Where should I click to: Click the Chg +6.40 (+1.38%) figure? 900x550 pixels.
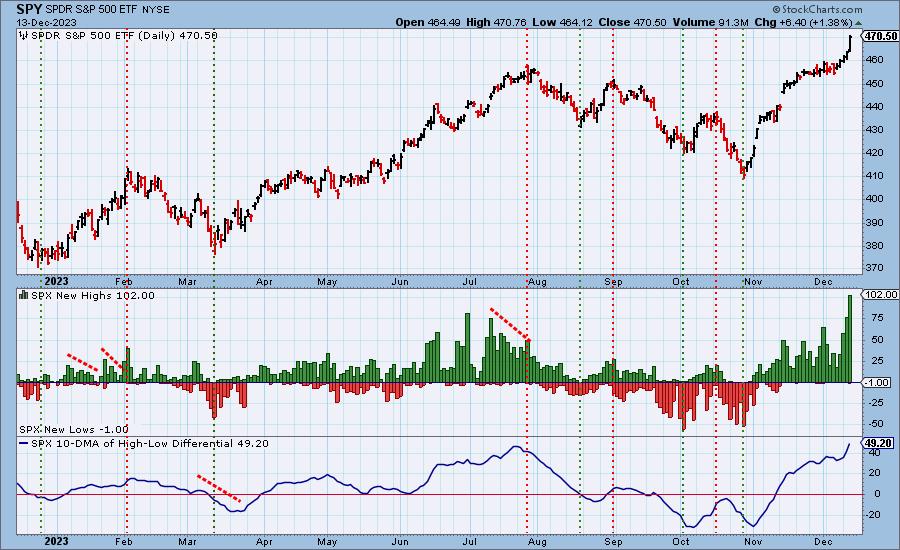click(803, 22)
